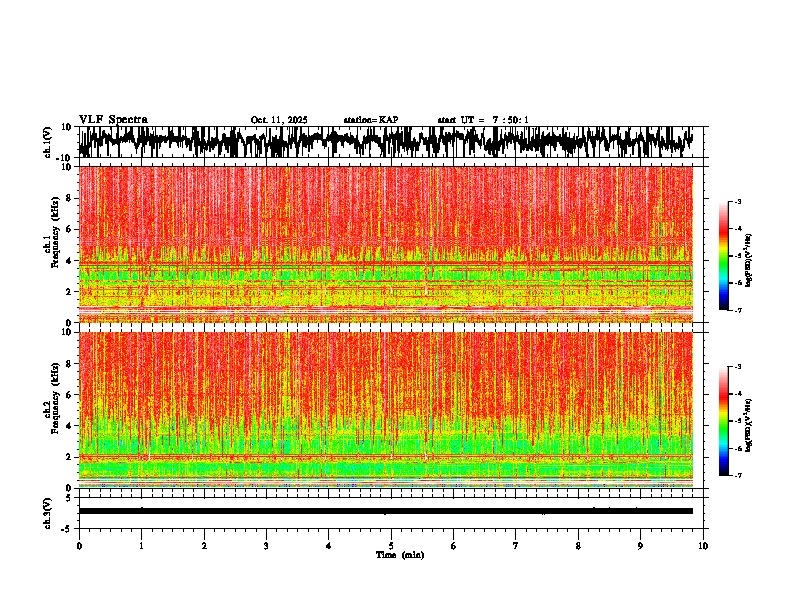Click the date 'Oct. 11, 2025' label
This screenshot has height=612, width=792.
pyautogui.click(x=279, y=120)
